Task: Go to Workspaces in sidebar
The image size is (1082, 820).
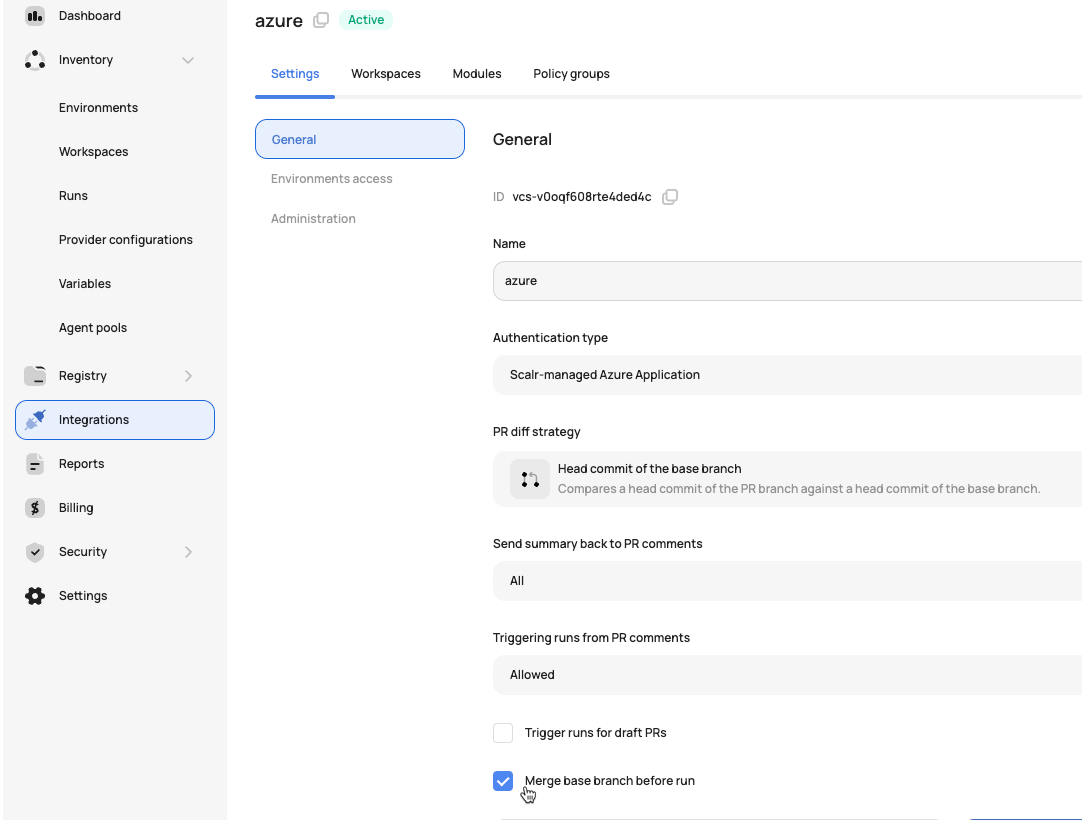Action: (93, 152)
